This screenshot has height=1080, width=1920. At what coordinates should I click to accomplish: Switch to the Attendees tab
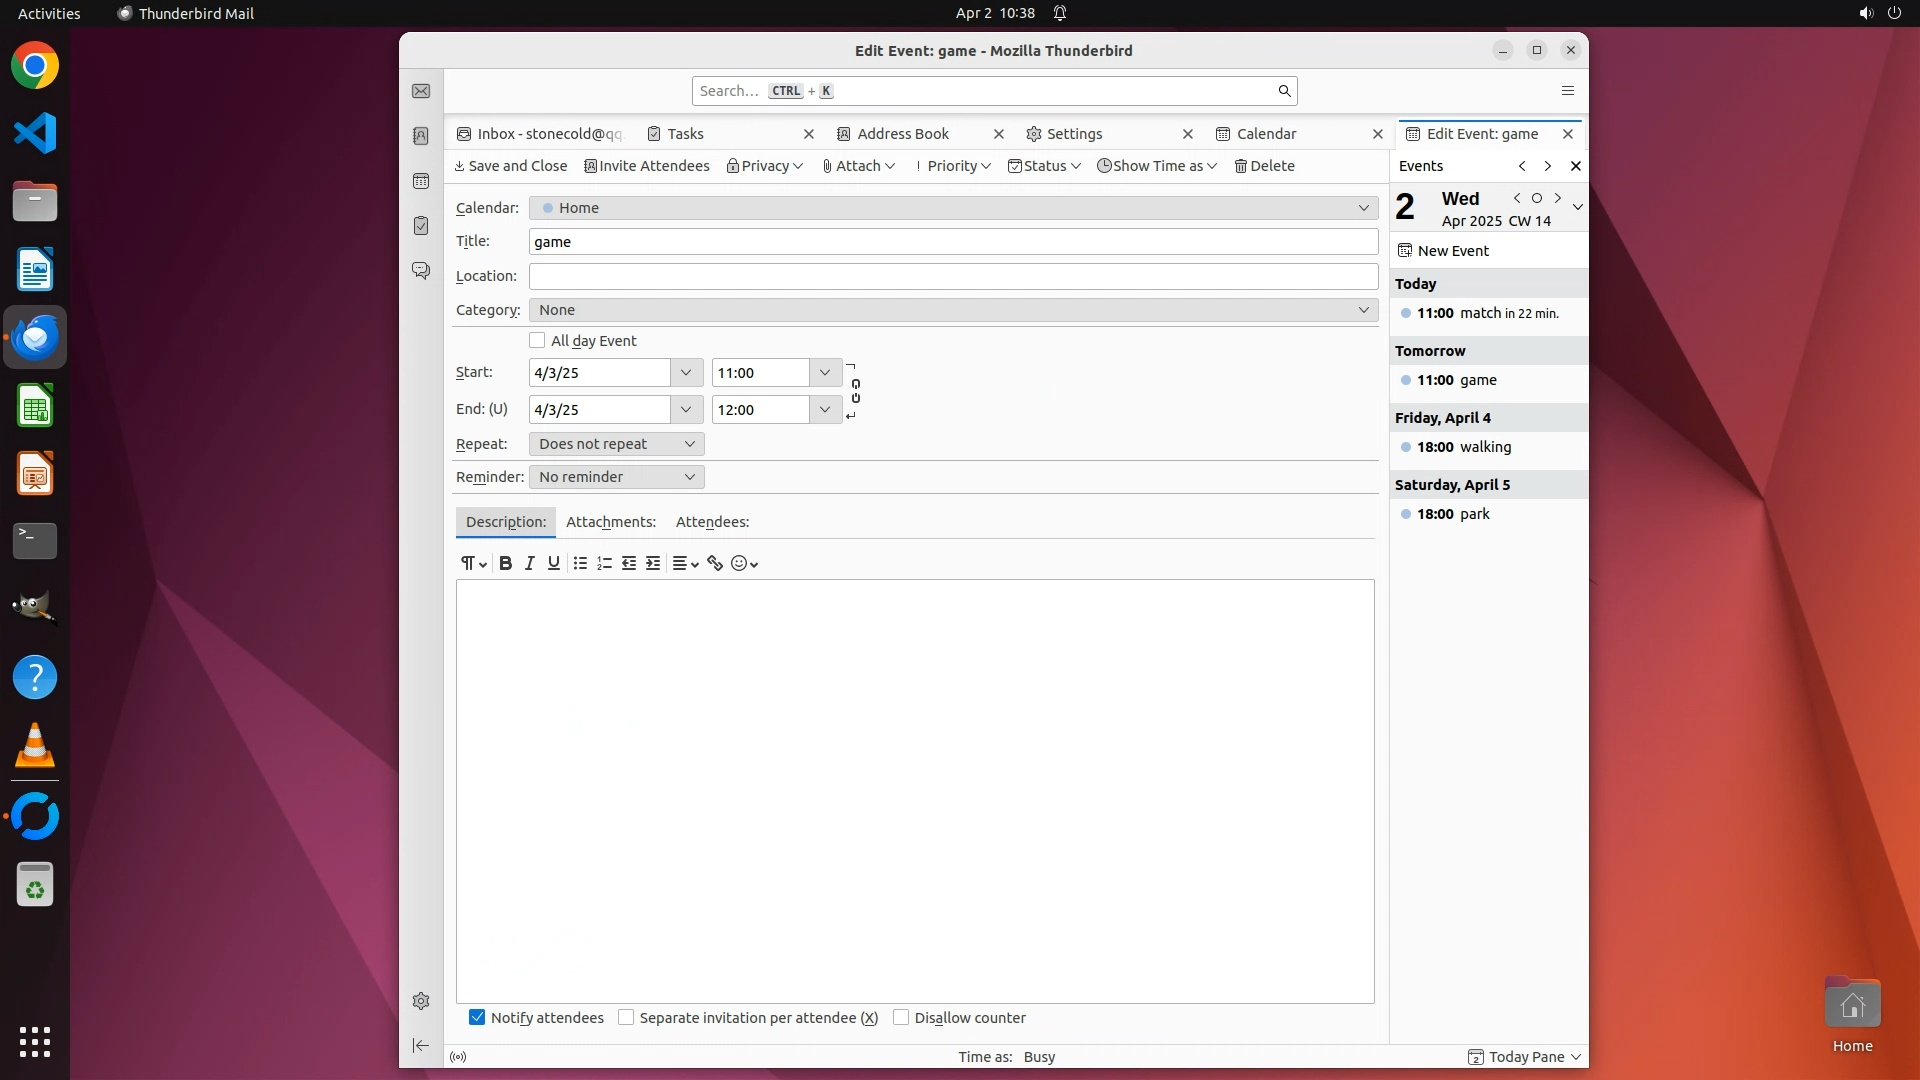coord(712,522)
